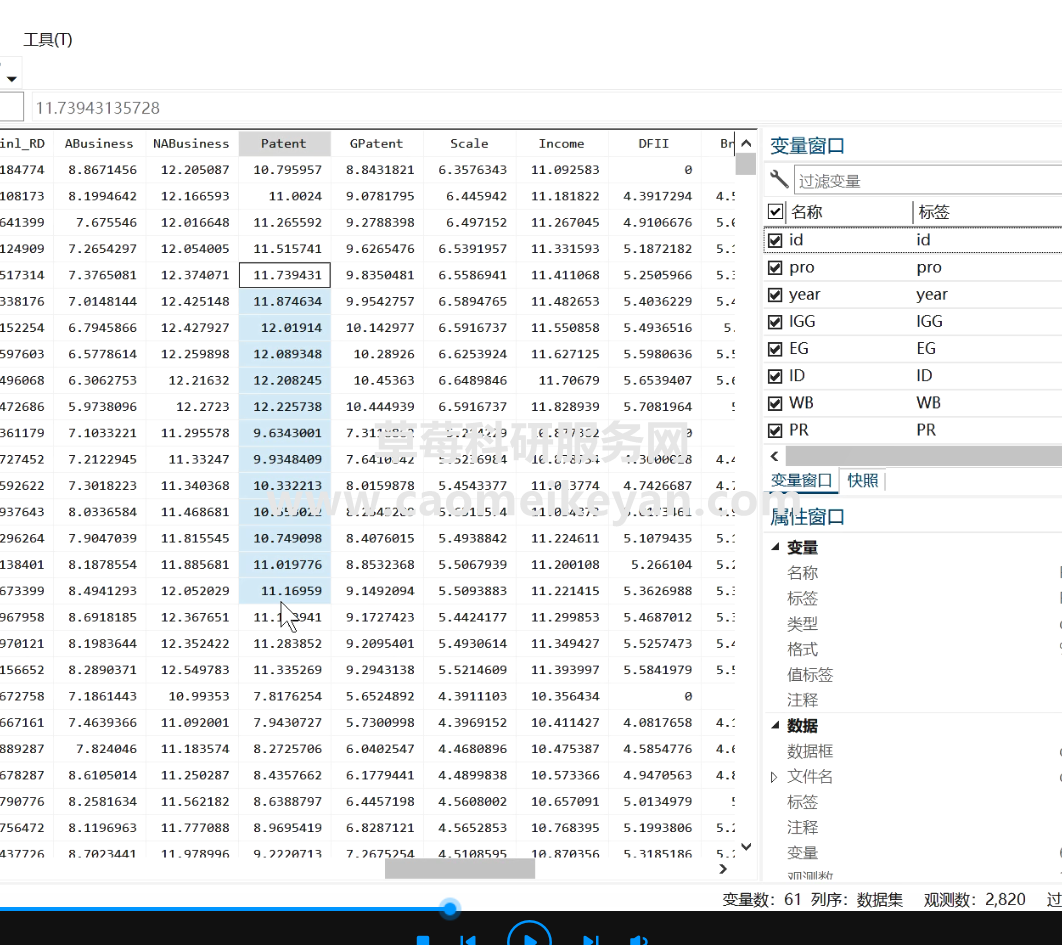Select the GPatent cell 9.8350481
Screen dimensions: 1062x945
(378, 275)
